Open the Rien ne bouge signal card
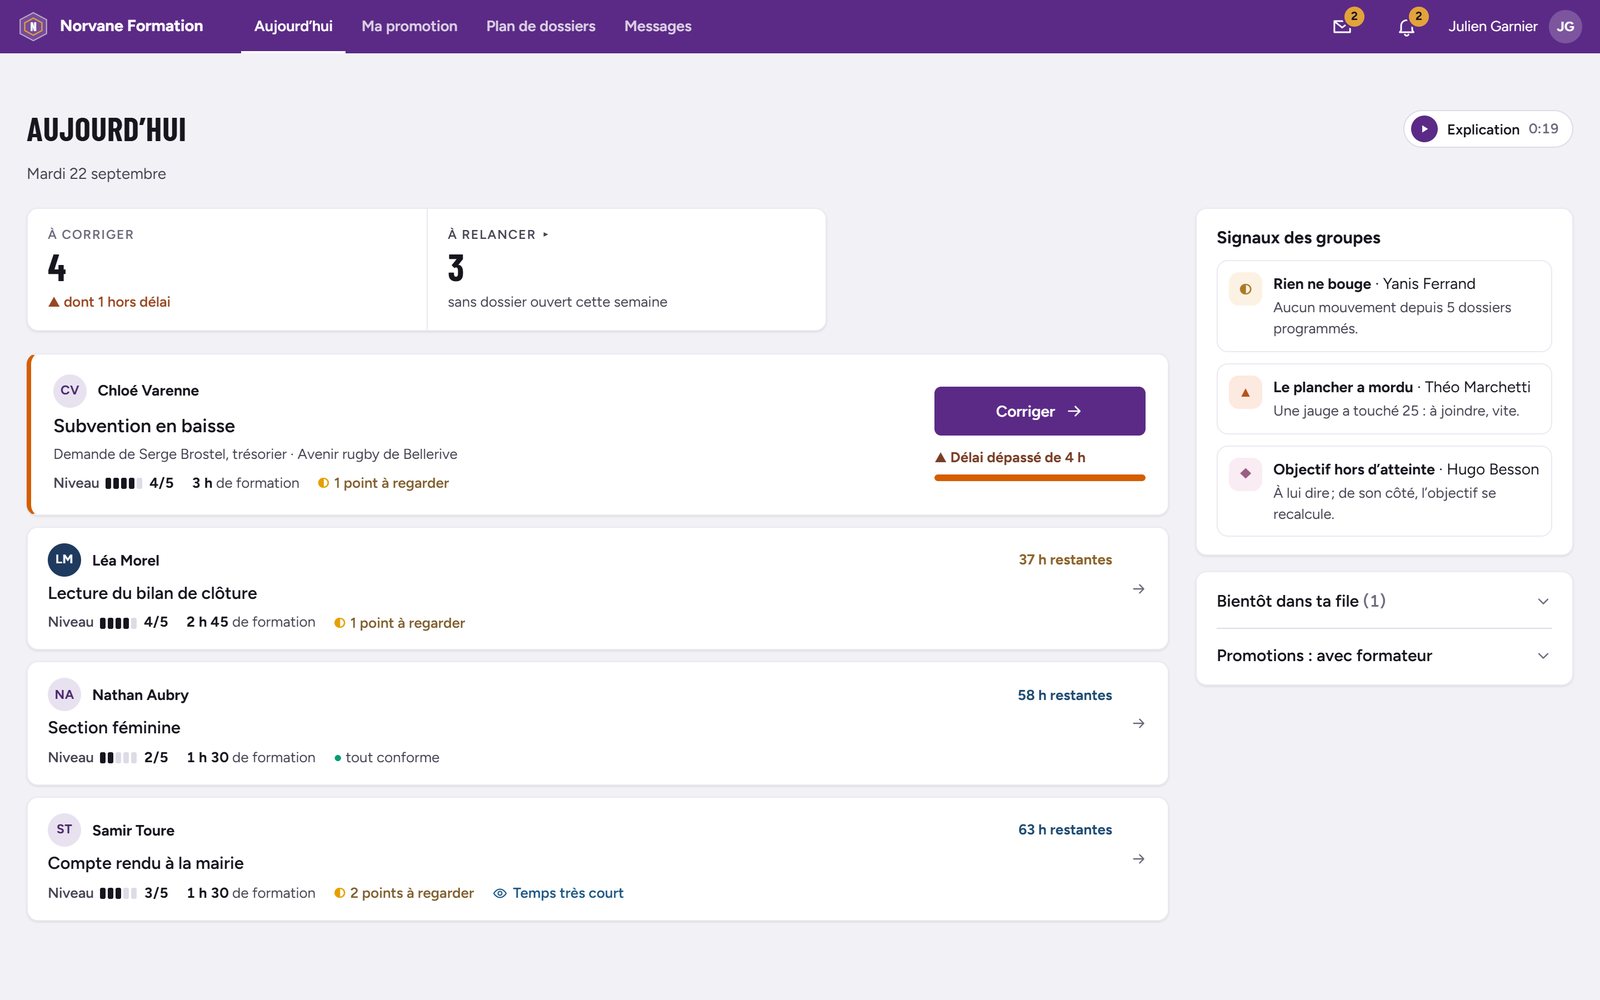The width and height of the screenshot is (1600, 1000). 1384,306
